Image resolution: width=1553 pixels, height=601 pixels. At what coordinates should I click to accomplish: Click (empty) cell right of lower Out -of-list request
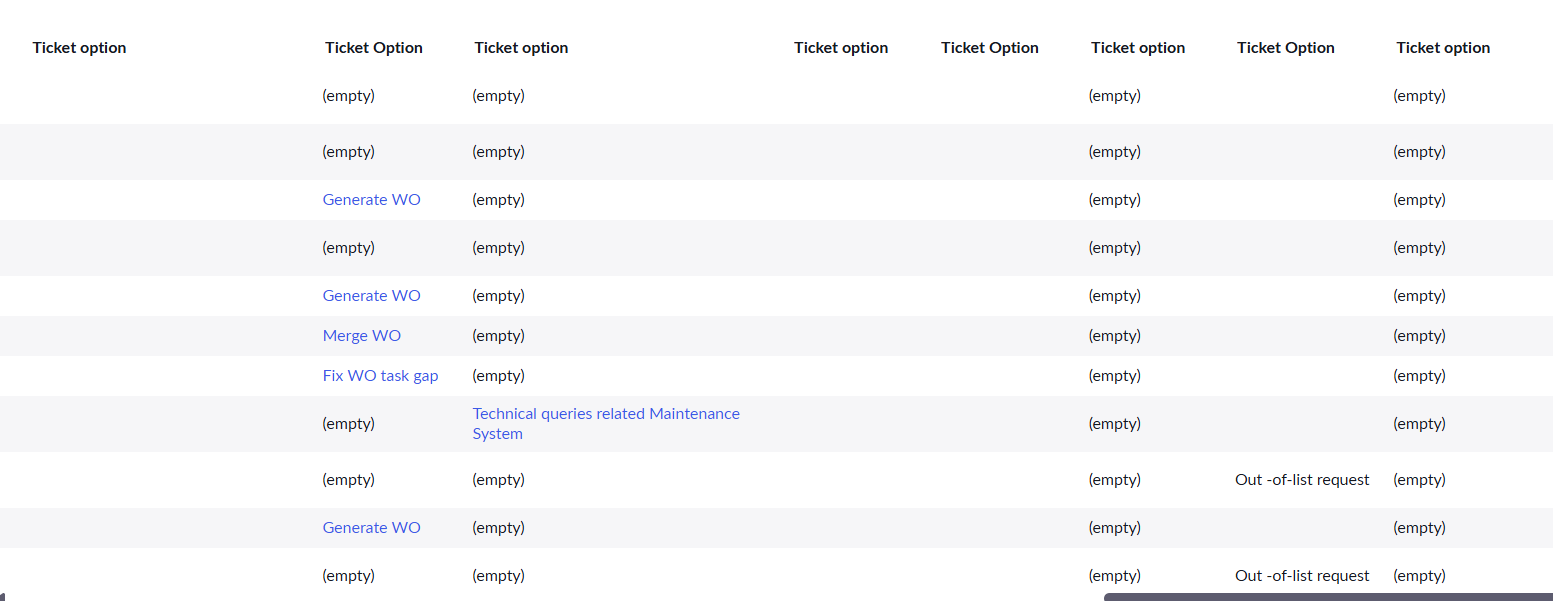point(1419,576)
